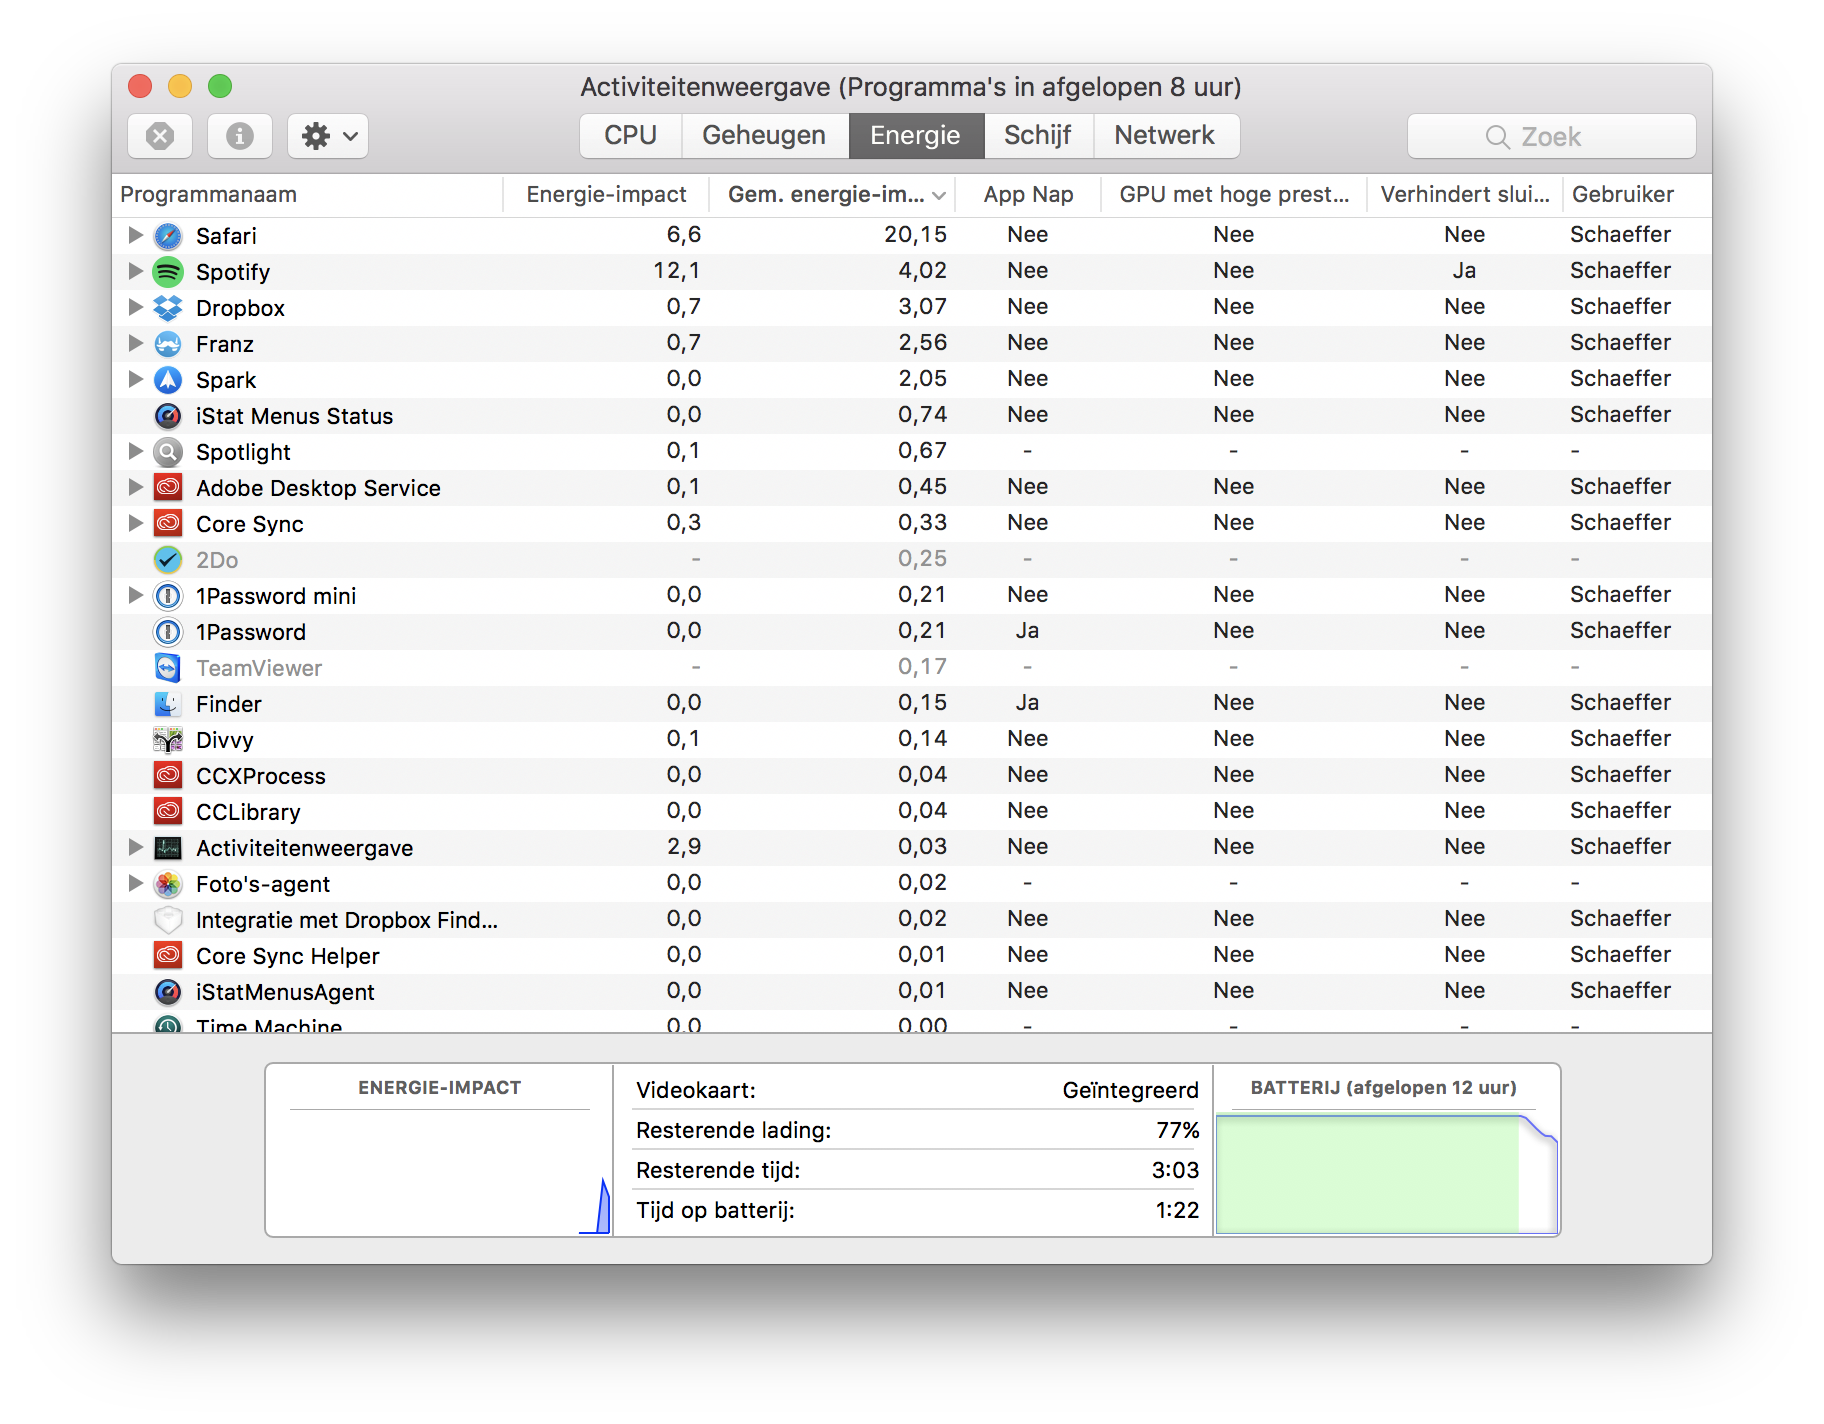
Task: Expand the Safari process row
Action: pos(135,235)
